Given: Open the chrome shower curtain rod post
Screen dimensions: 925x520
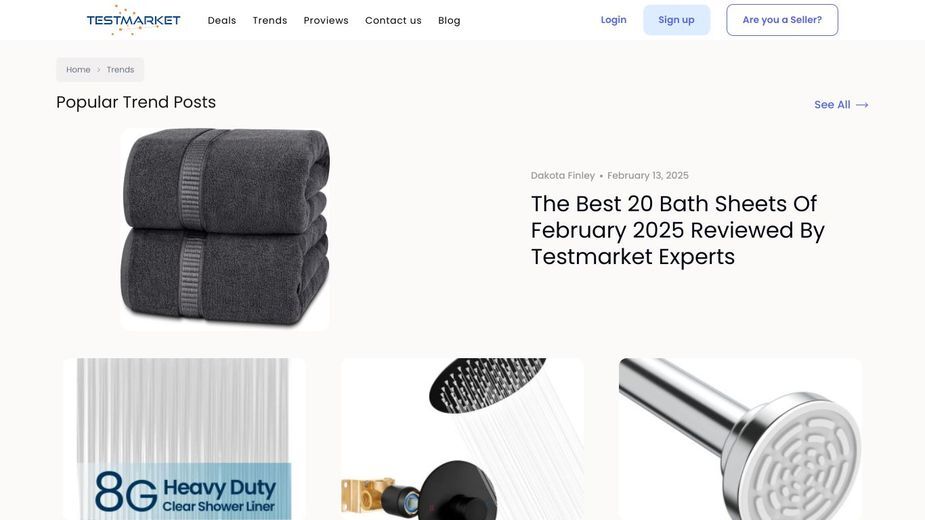Looking at the screenshot, I should point(740,439).
